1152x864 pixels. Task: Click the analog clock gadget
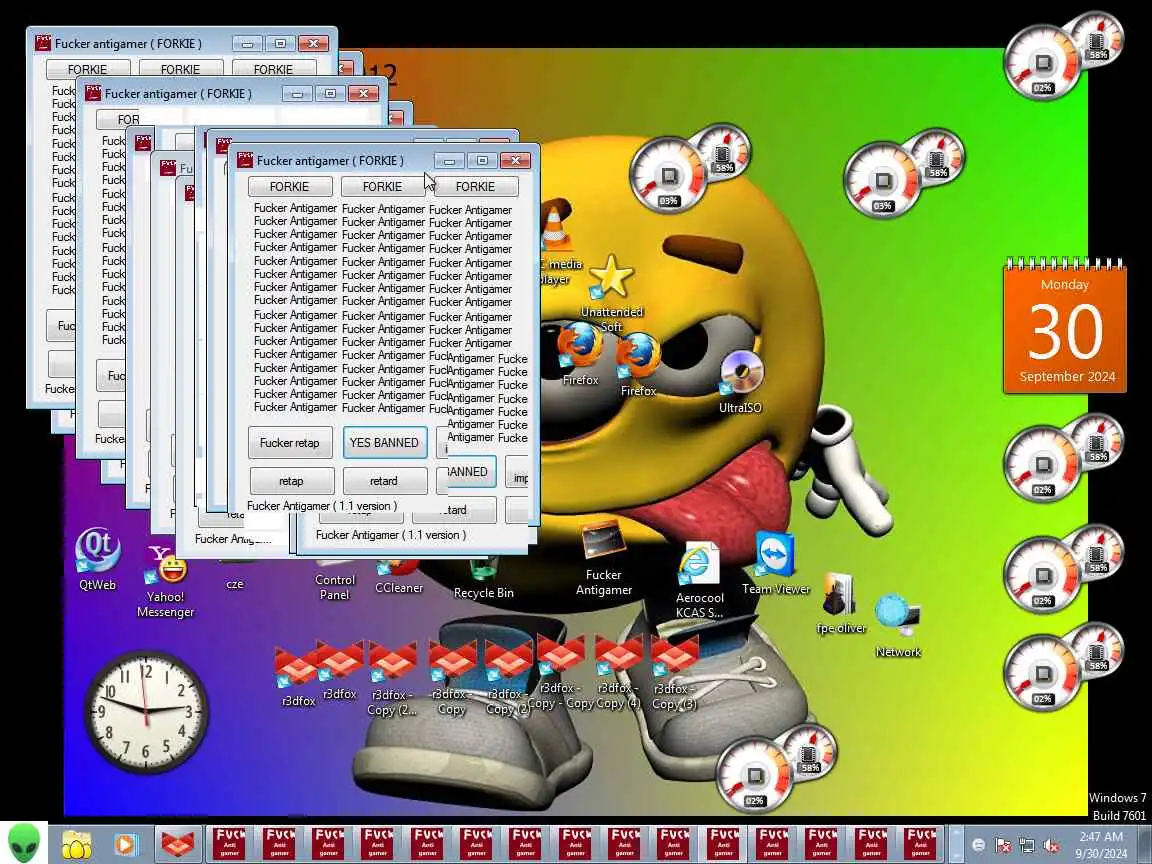click(145, 713)
